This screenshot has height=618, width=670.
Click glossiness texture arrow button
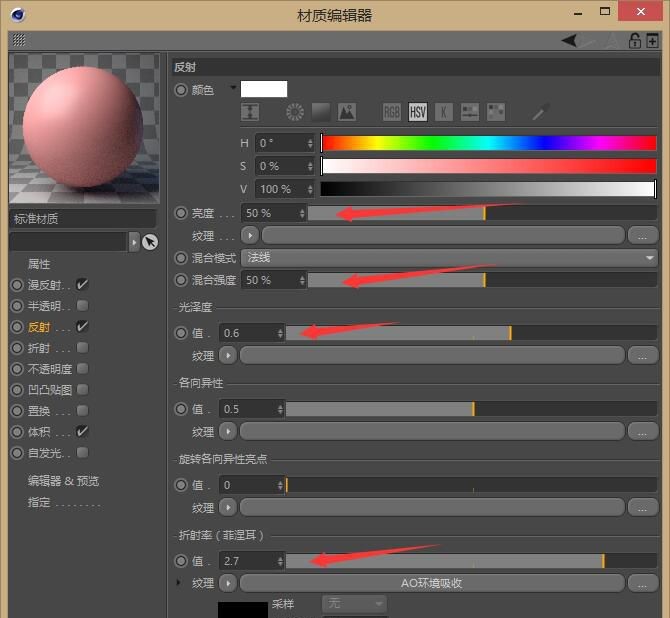point(228,356)
